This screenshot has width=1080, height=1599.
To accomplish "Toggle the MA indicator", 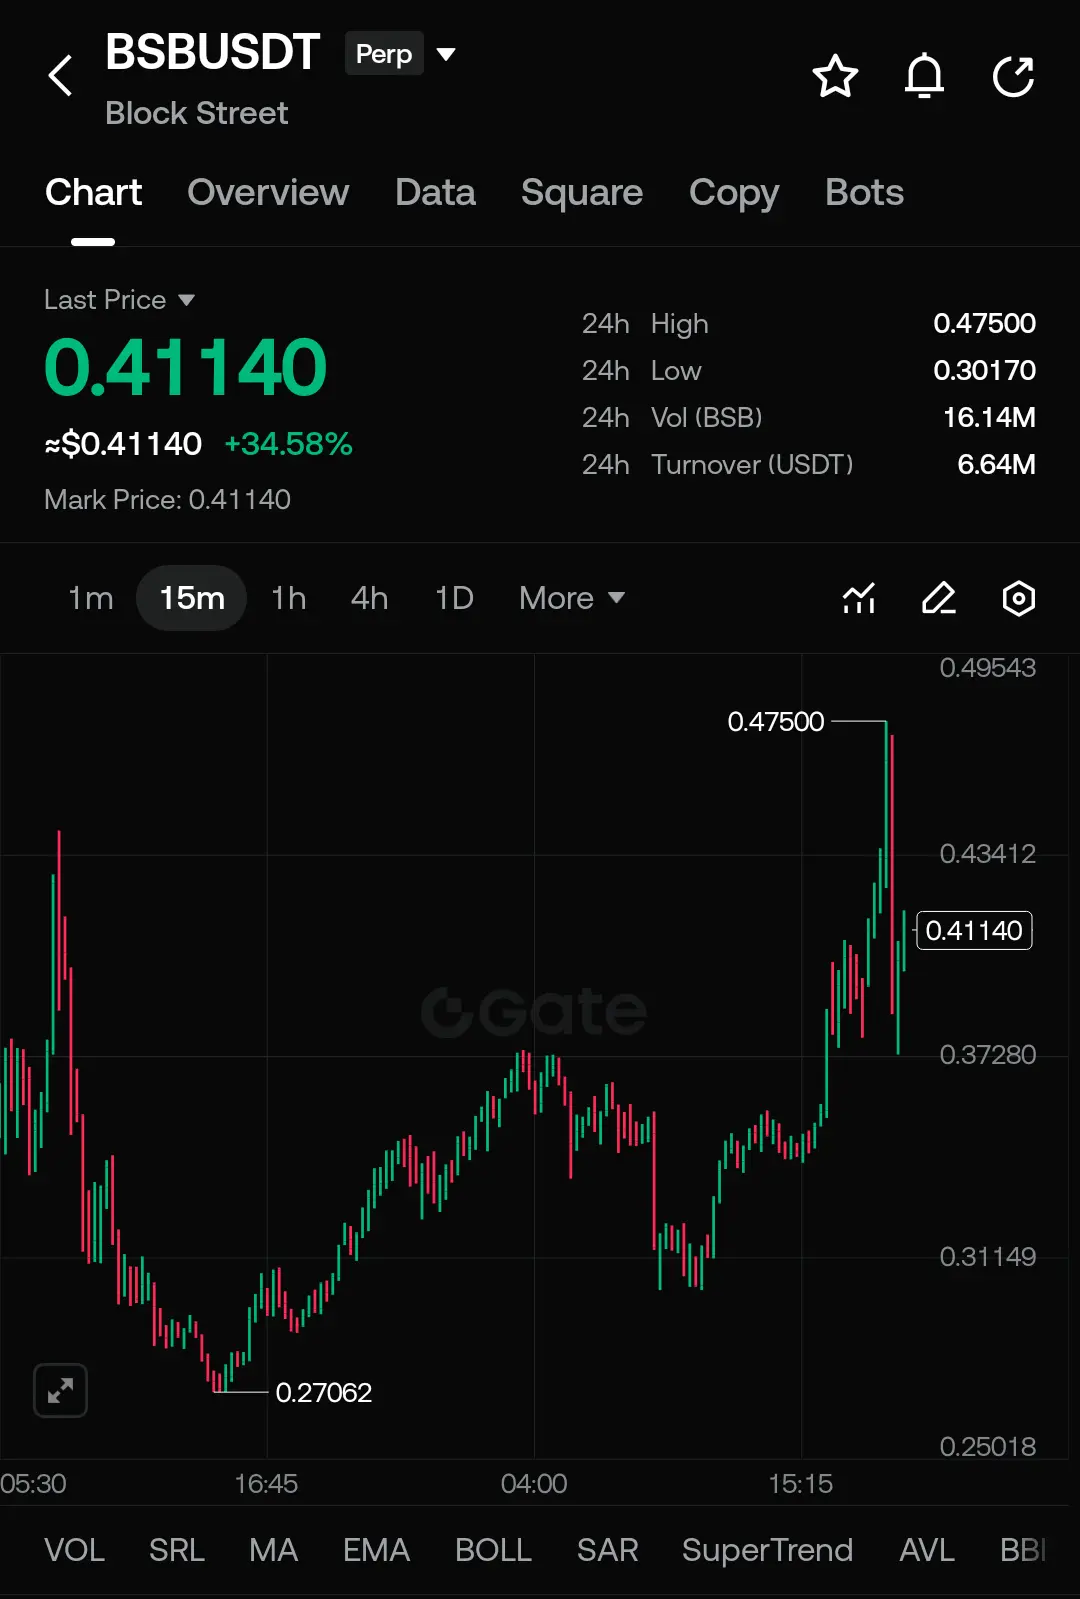I will (274, 1550).
